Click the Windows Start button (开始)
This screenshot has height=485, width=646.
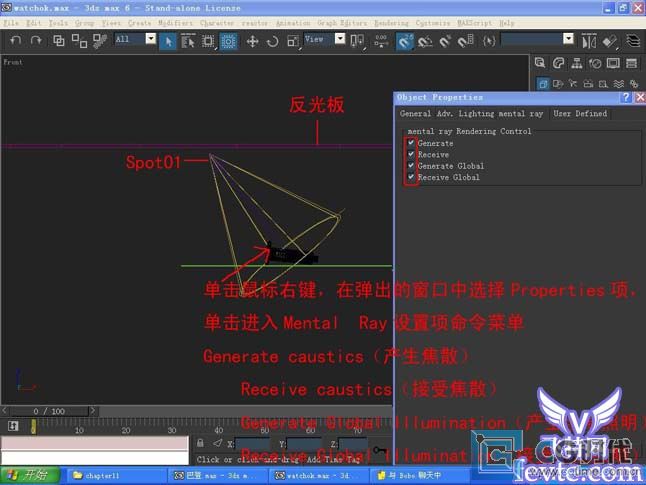30,475
